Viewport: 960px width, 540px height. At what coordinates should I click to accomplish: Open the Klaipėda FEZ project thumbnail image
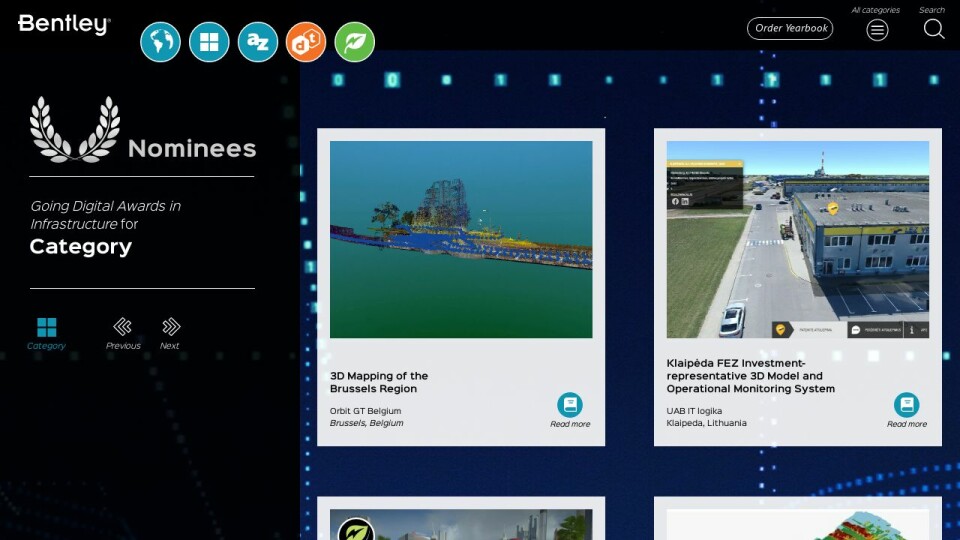[798, 239]
